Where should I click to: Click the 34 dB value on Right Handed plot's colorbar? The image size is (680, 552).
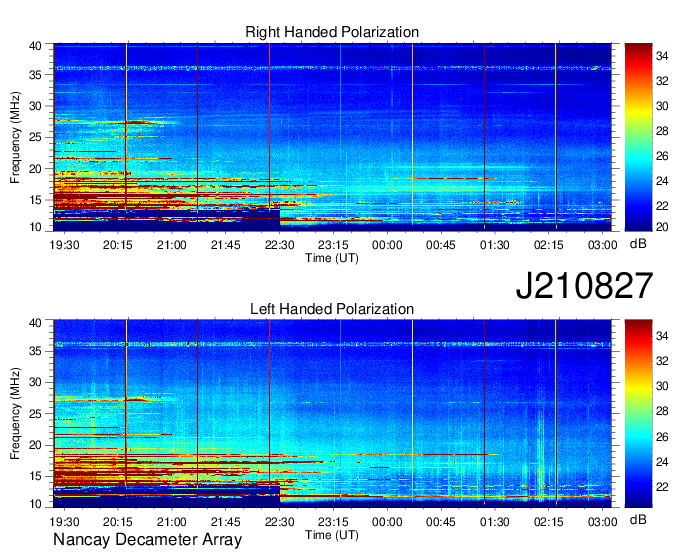point(662,56)
